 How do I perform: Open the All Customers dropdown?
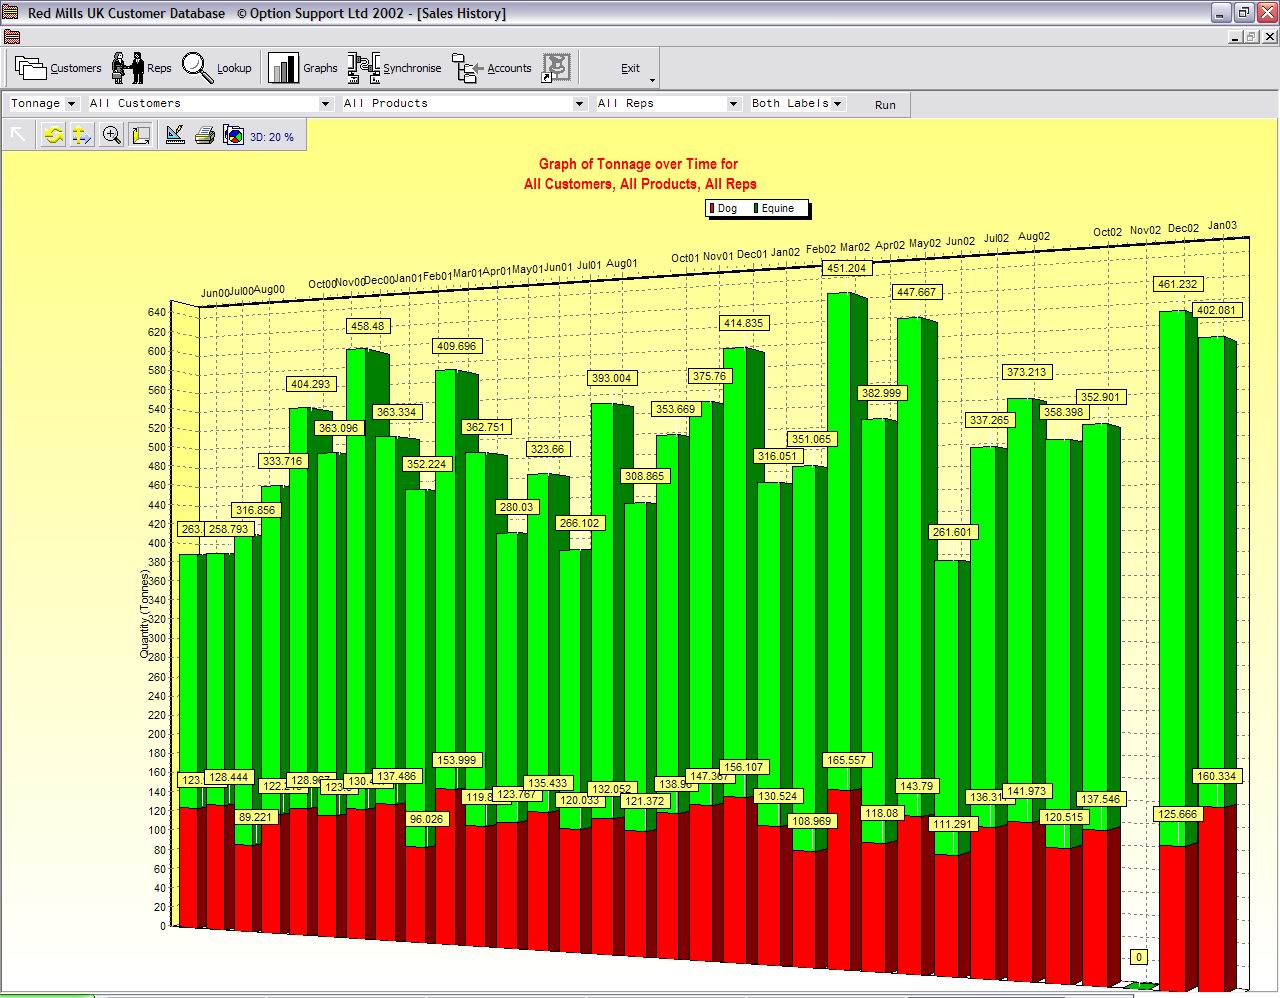[325, 104]
